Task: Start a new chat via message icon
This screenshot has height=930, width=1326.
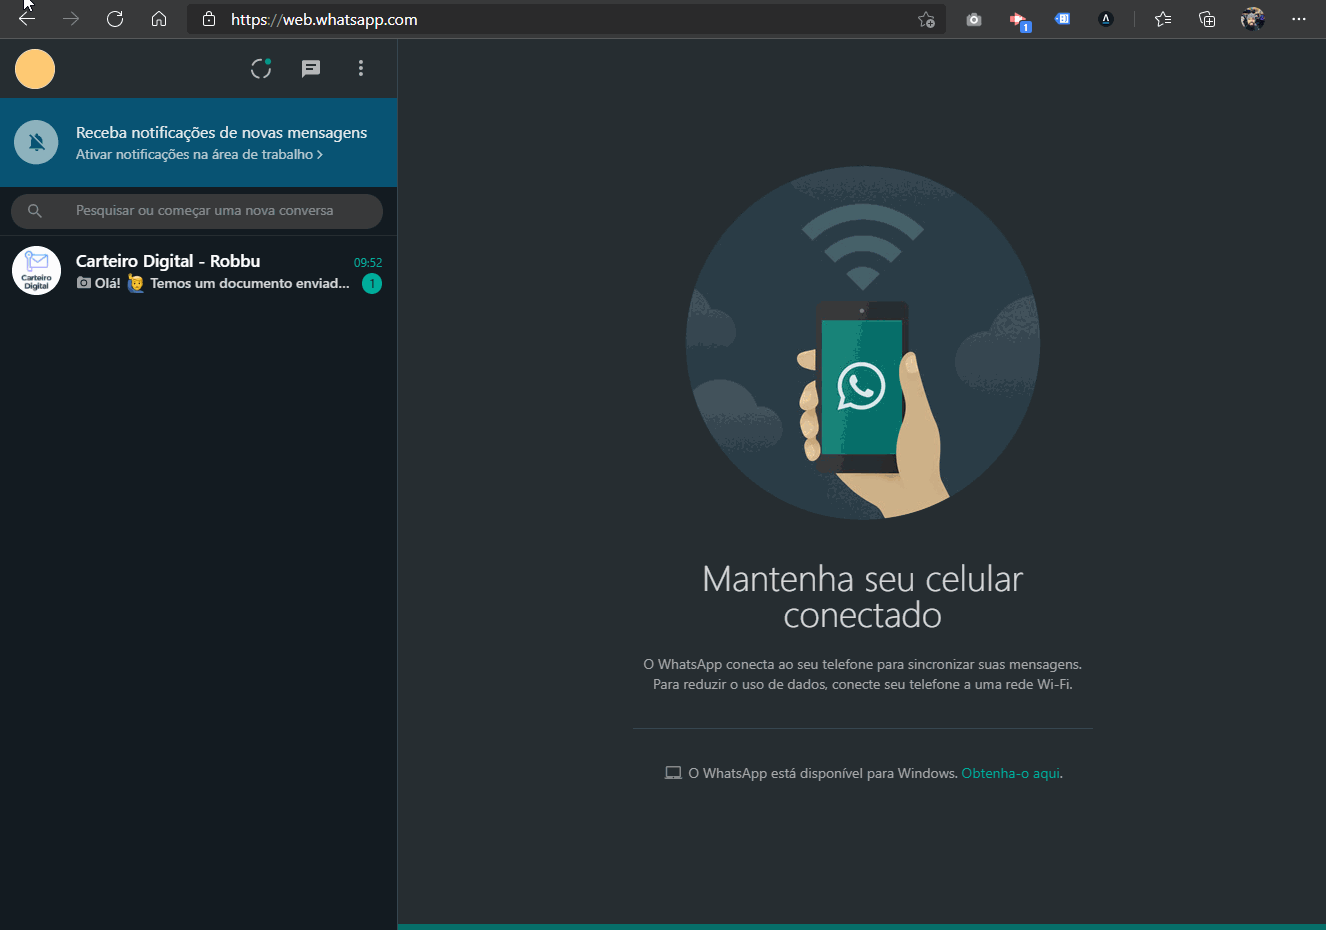Action: 311,69
